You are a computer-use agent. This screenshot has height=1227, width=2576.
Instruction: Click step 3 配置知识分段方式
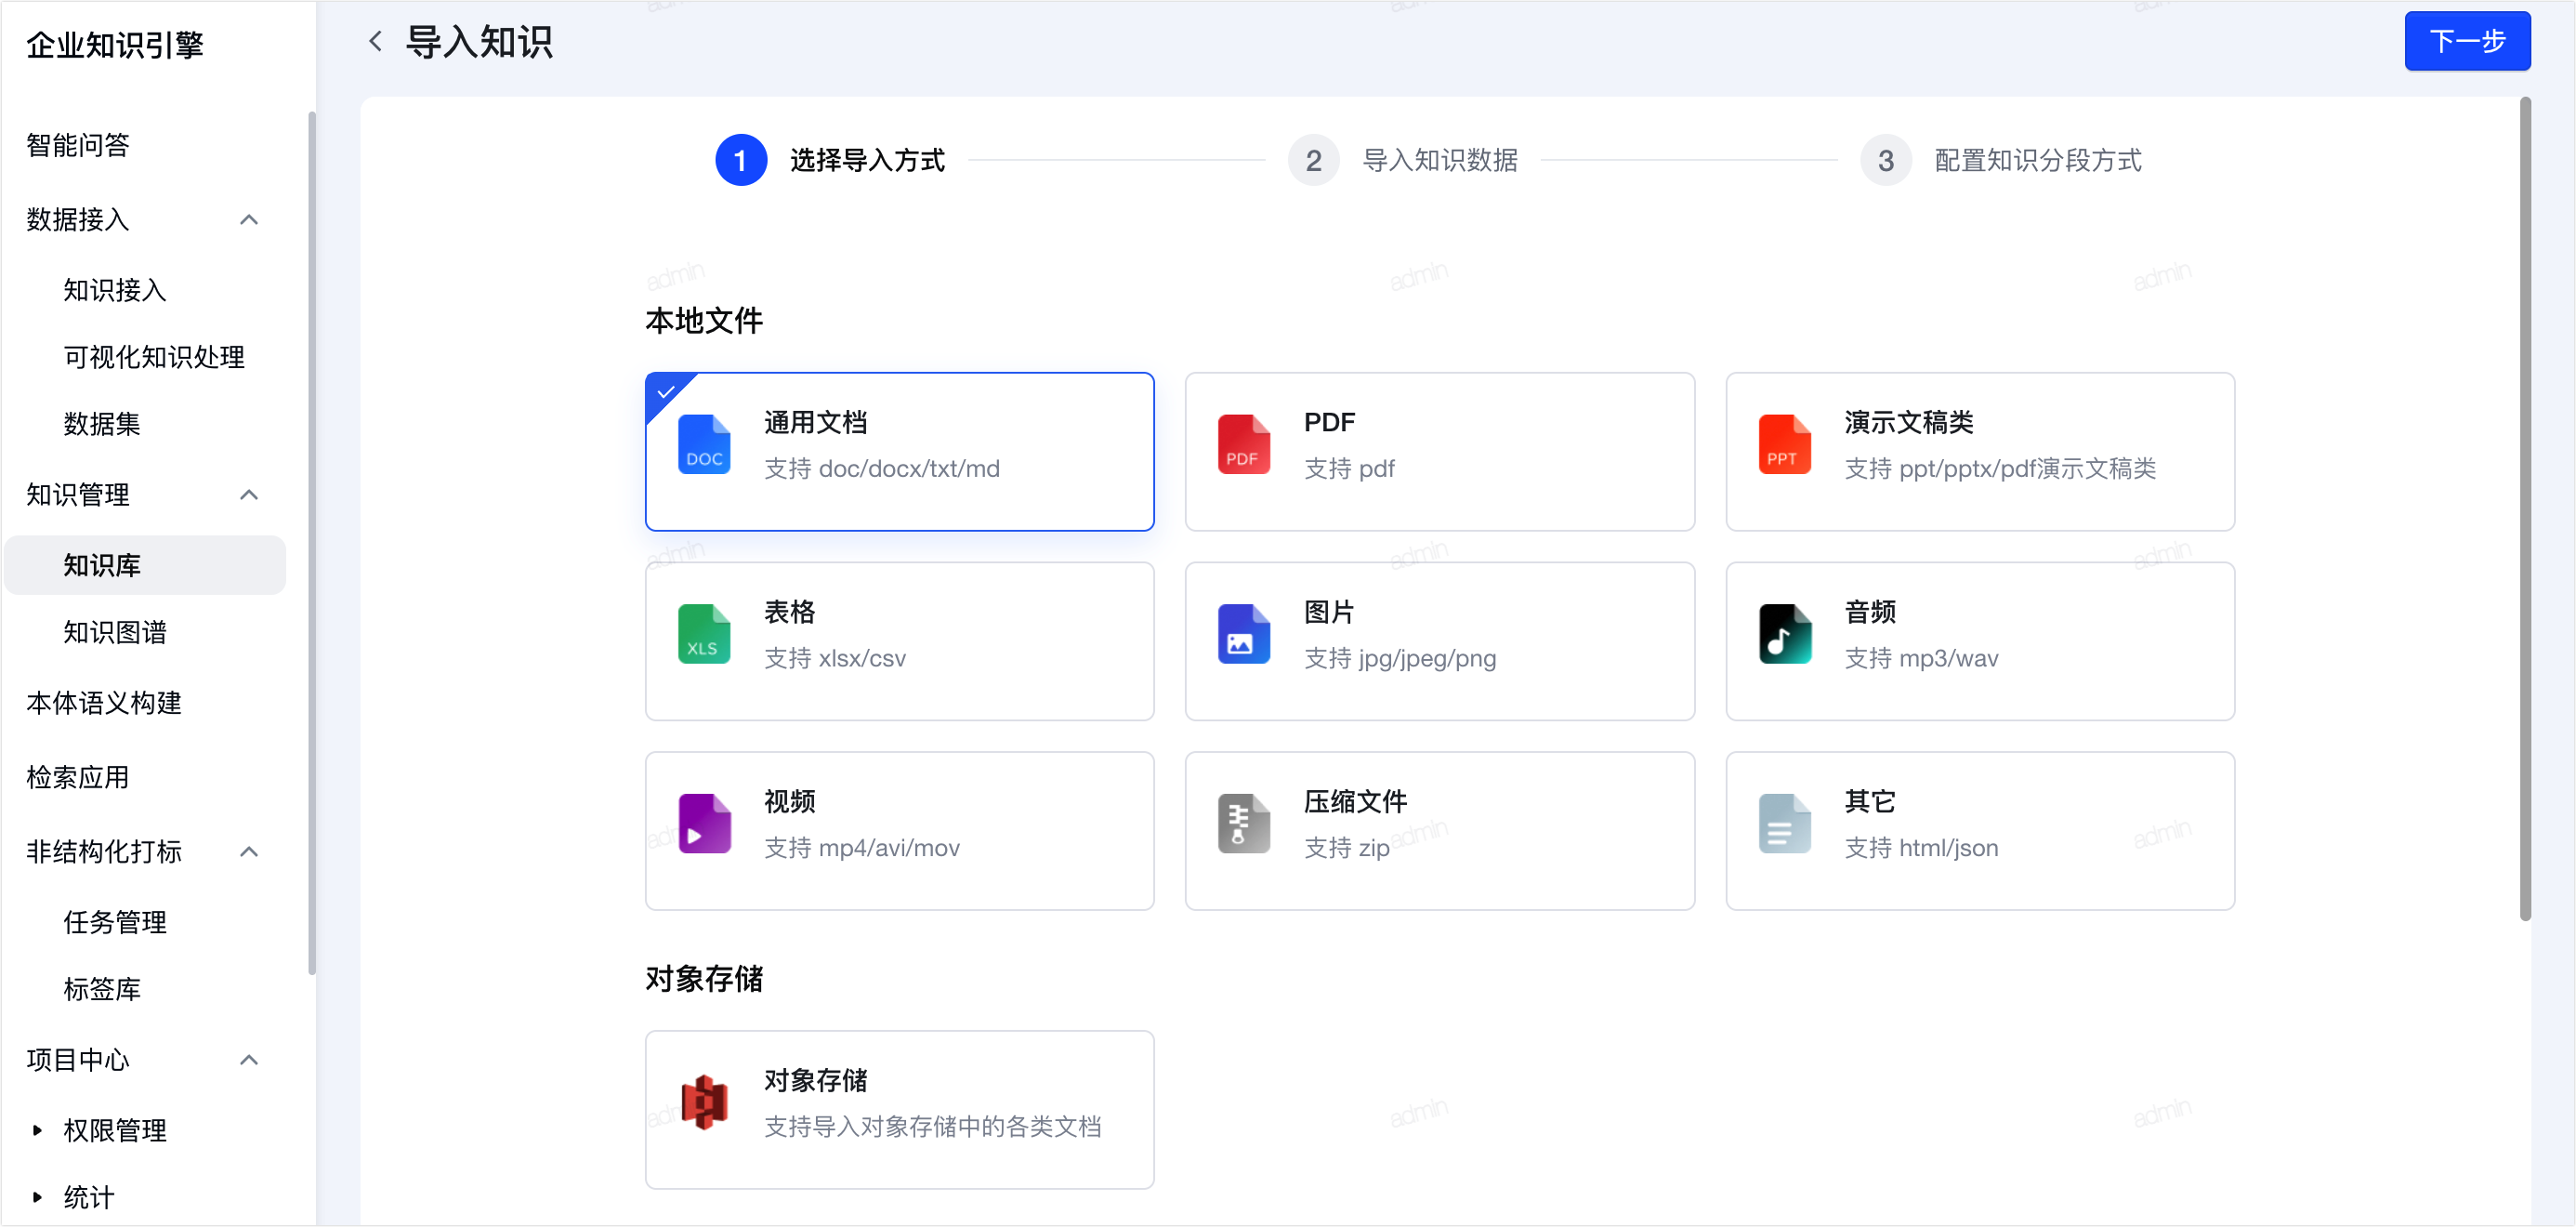(x=2001, y=160)
